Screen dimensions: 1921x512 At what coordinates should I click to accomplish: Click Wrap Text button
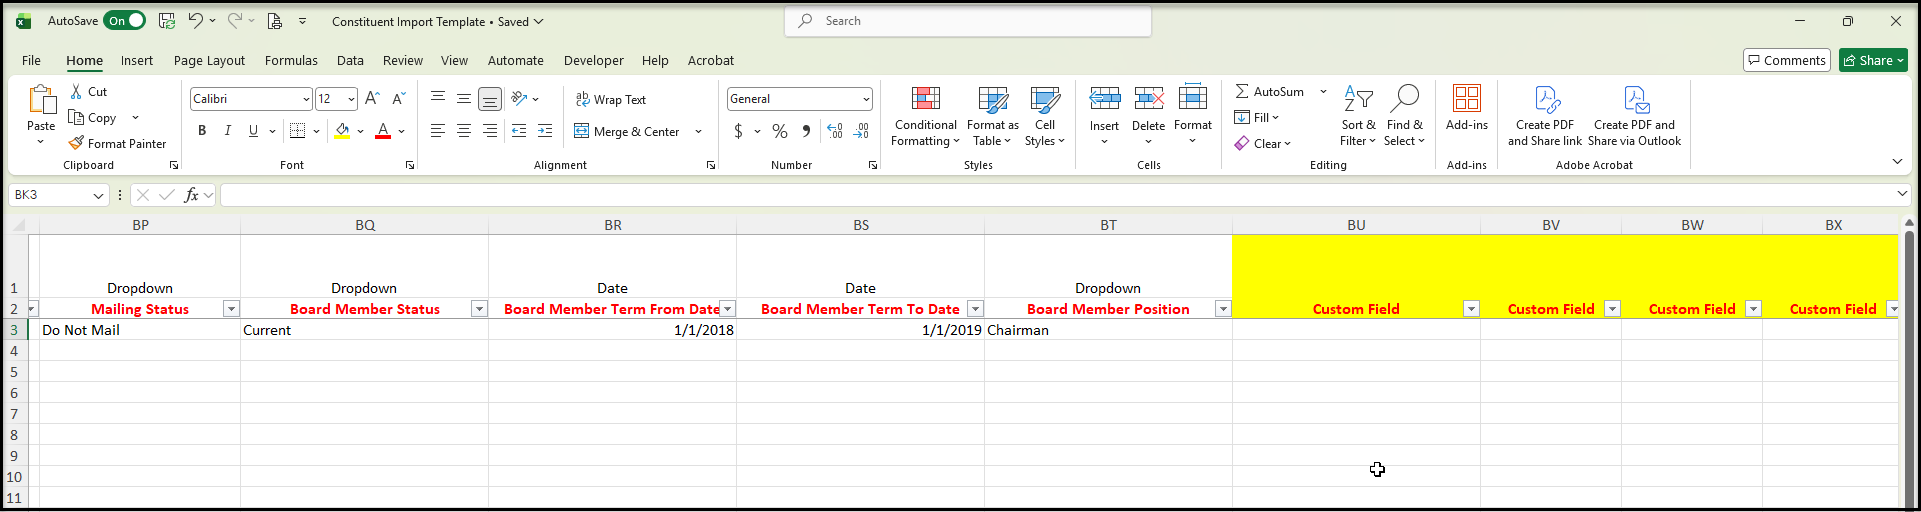pyautogui.click(x=611, y=99)
